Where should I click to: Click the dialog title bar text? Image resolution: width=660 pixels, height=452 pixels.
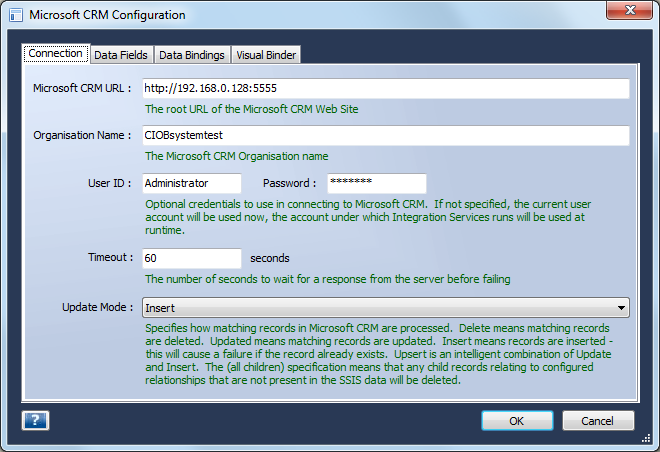click(107, 15)
